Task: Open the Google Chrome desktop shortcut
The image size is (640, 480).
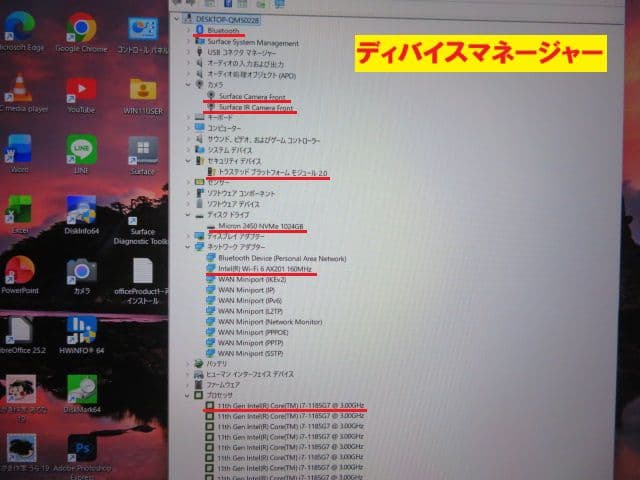Action: 82,28
